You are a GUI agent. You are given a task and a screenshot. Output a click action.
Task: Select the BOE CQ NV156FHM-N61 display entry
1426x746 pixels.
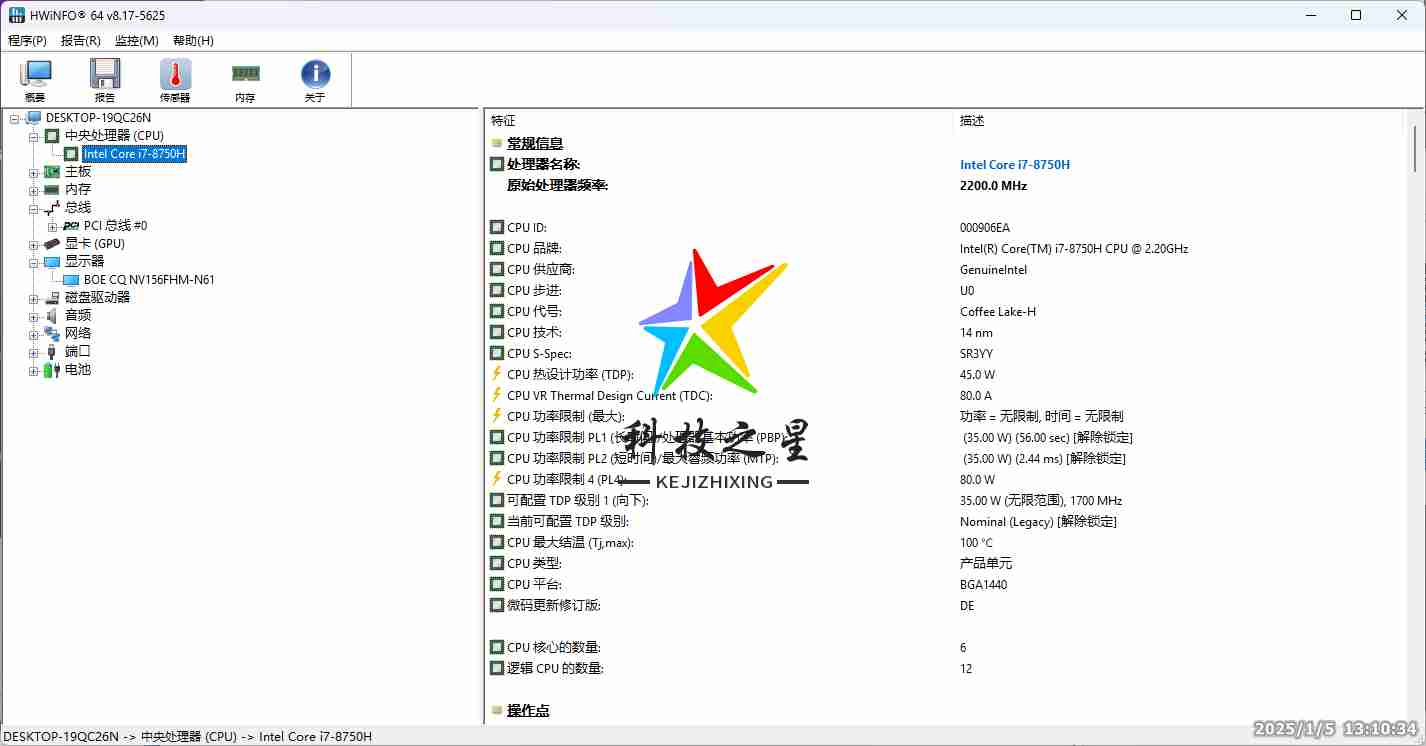point(150,279)
